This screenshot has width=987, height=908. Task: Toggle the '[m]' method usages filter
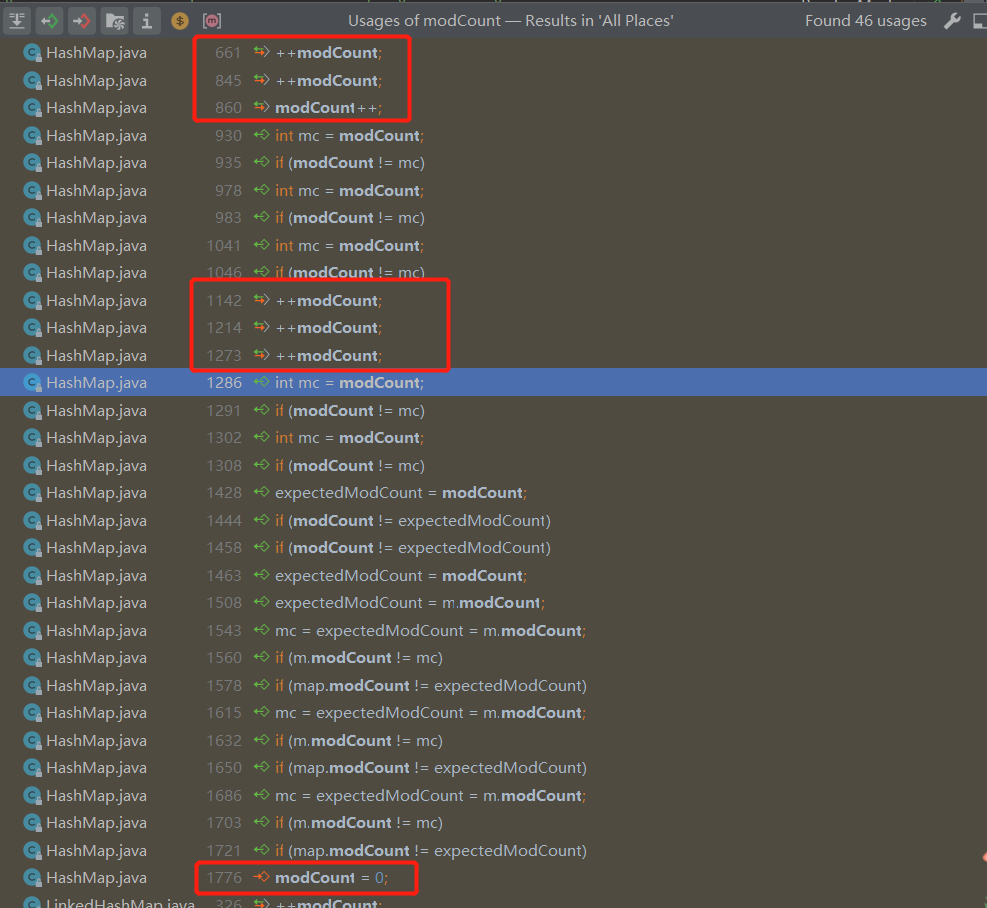coord(210,20)
